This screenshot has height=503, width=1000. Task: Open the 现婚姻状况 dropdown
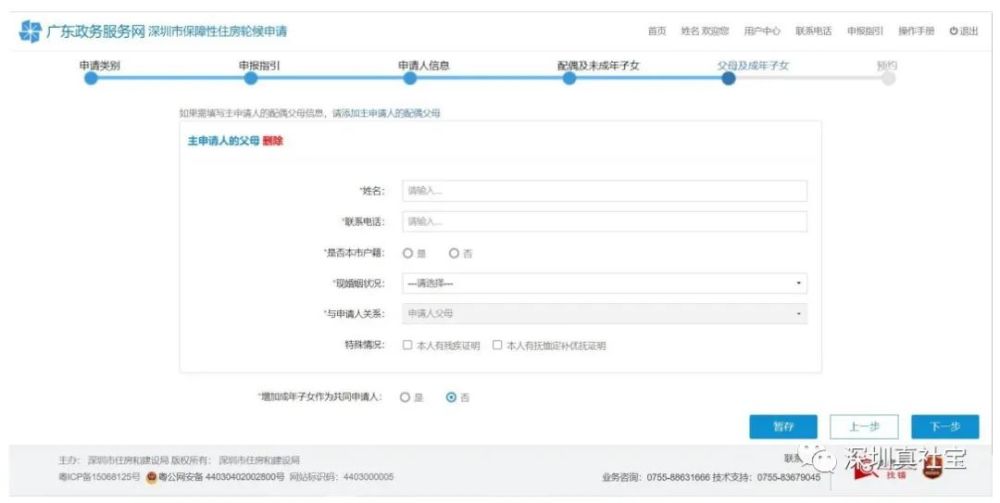point(605,283)
